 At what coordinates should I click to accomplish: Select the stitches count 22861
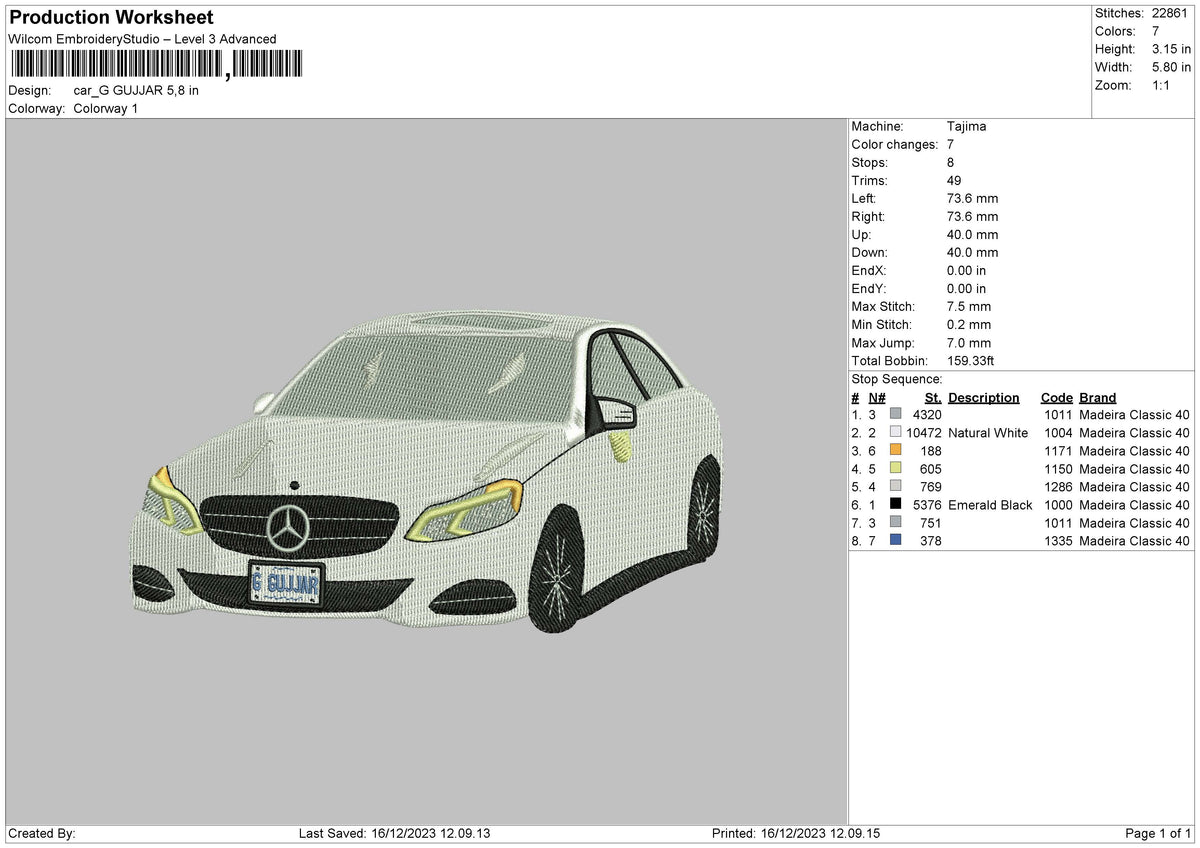click(1169, 13)
